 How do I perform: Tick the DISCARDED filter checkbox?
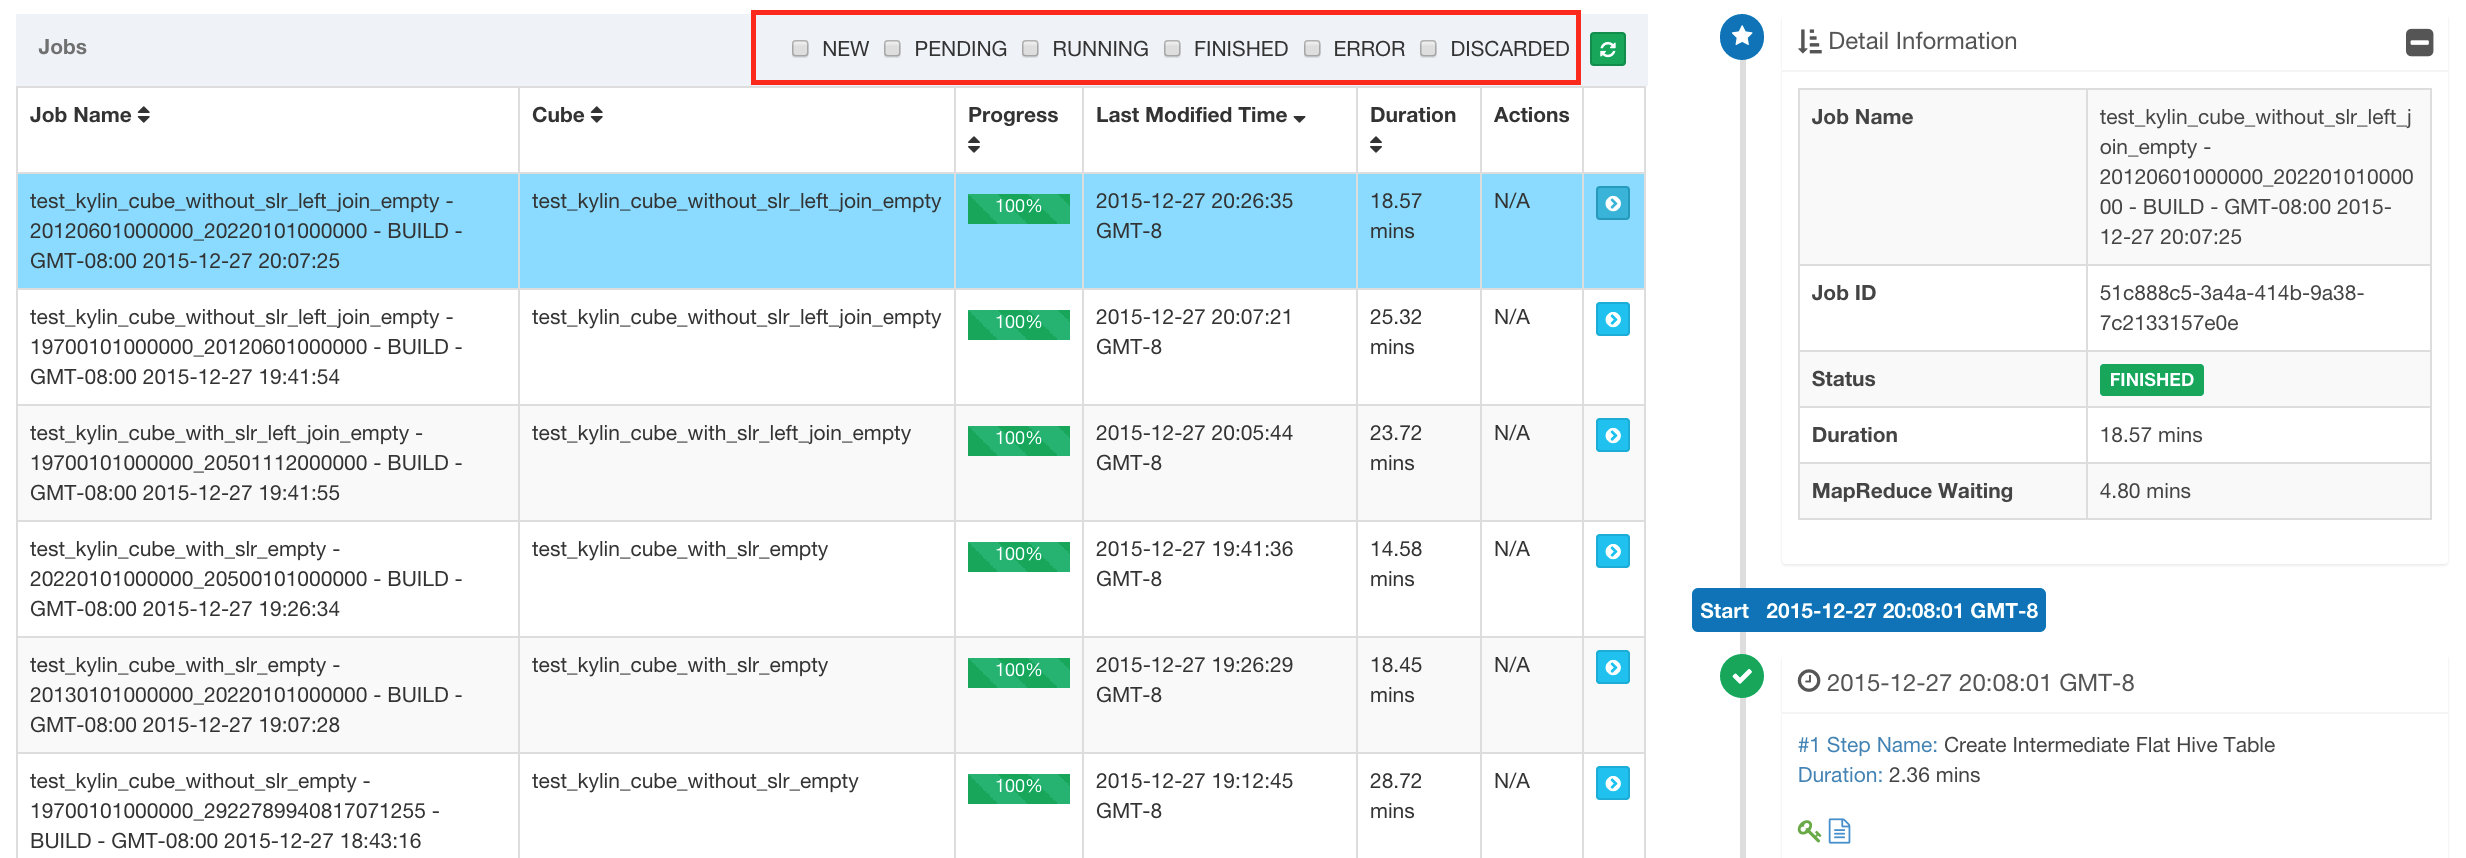(x=1429, y=49)
